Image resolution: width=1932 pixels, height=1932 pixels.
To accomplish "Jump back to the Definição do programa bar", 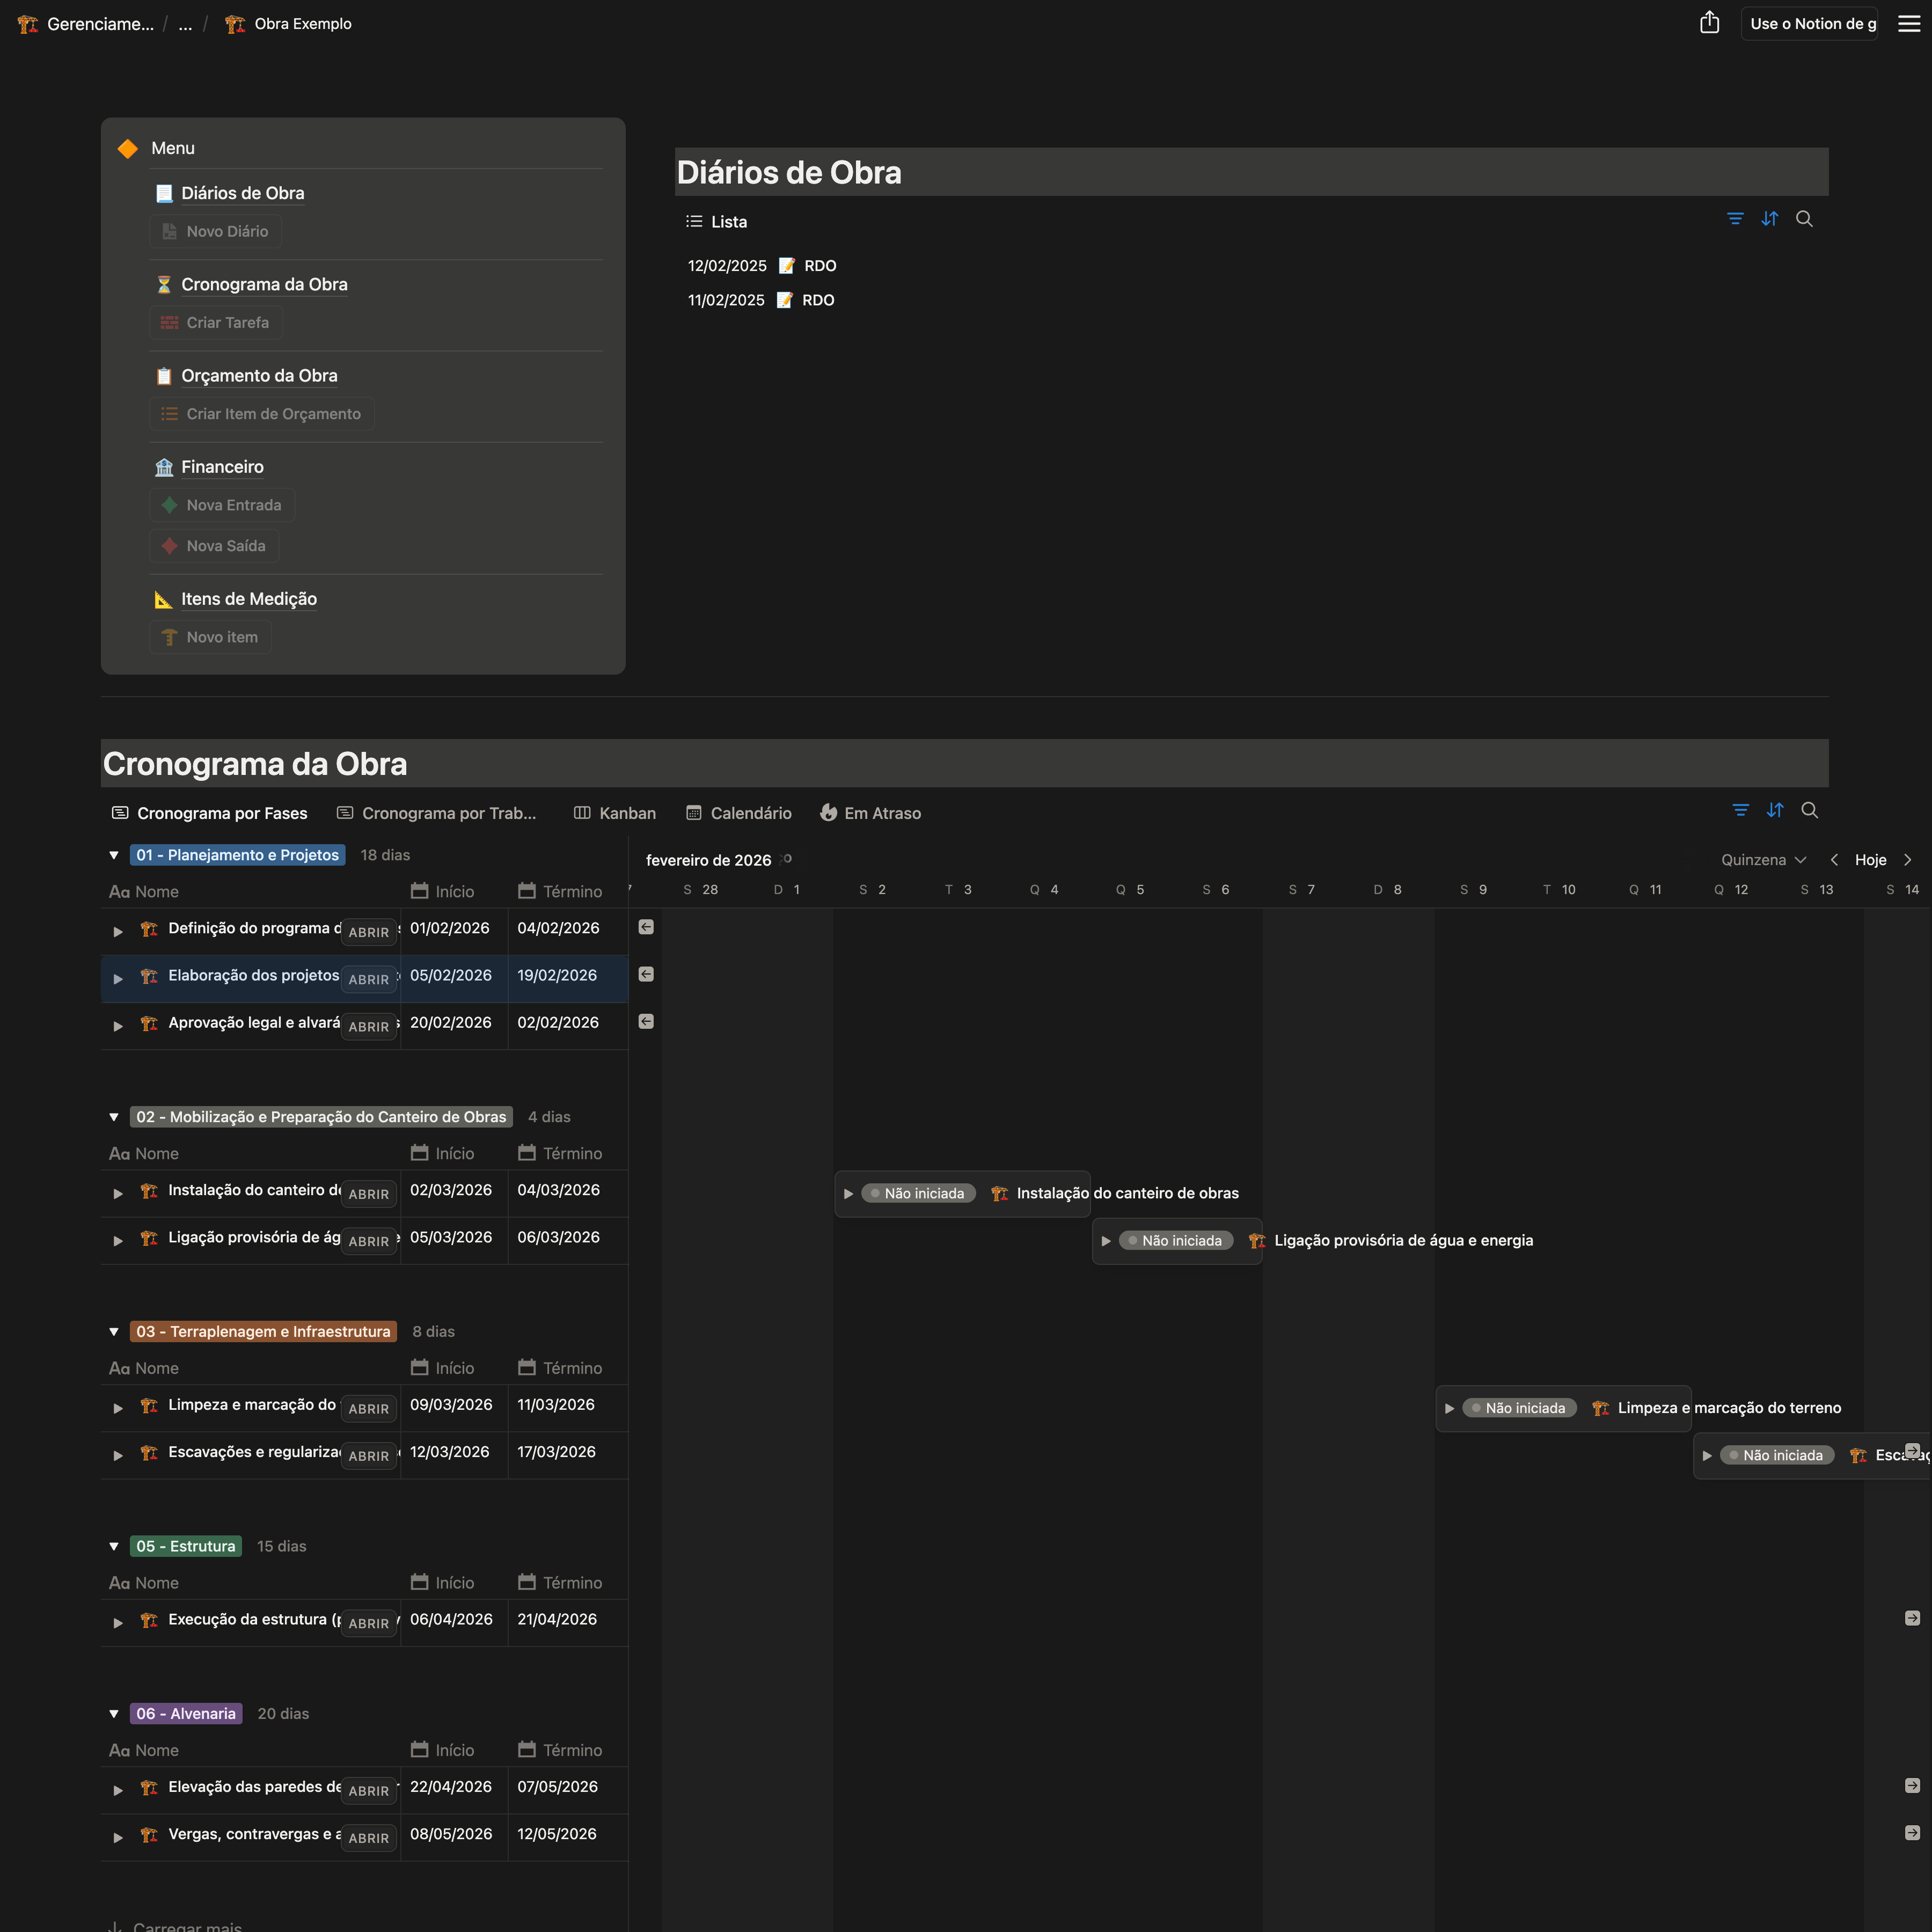I will pyautogui.click(x=646, y=927).
